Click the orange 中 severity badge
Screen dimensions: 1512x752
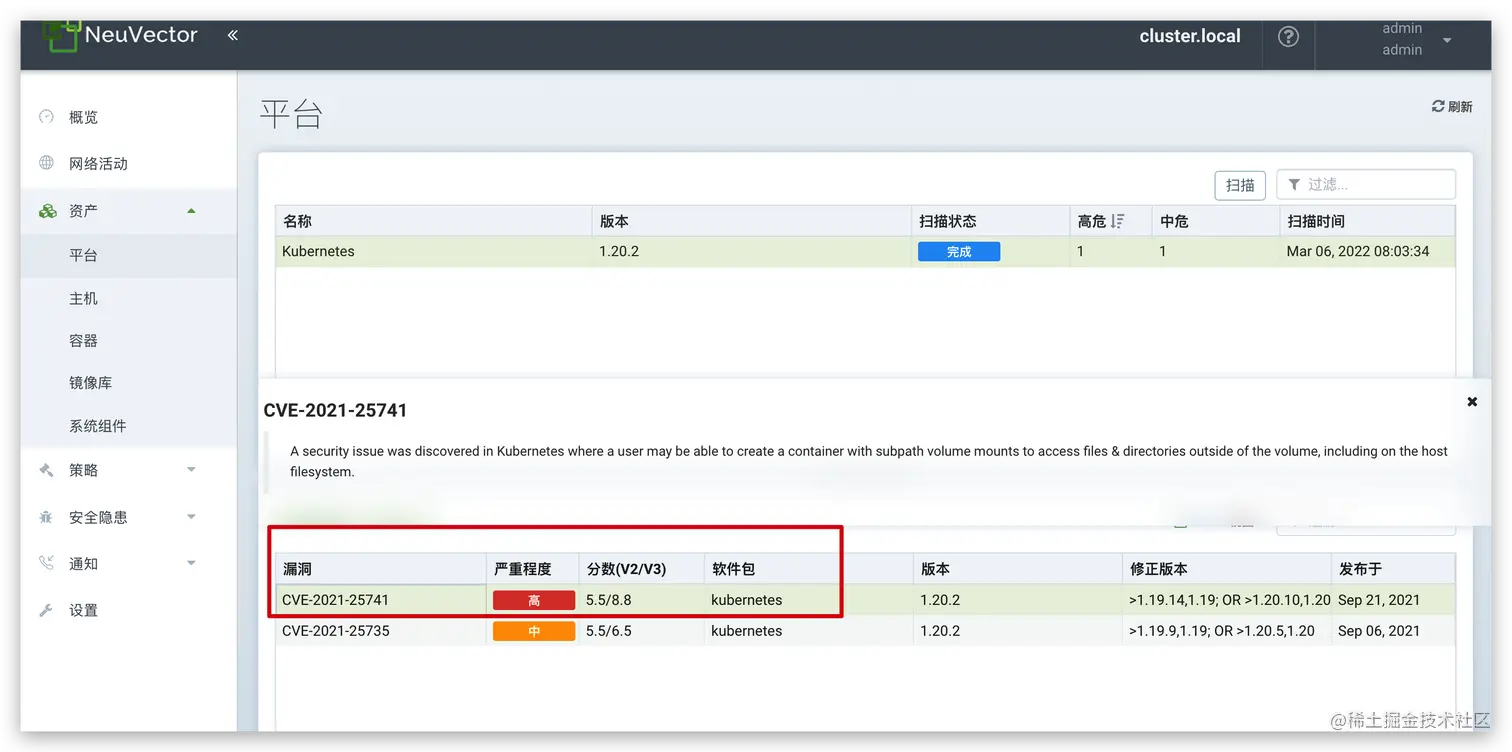[534, 631]
